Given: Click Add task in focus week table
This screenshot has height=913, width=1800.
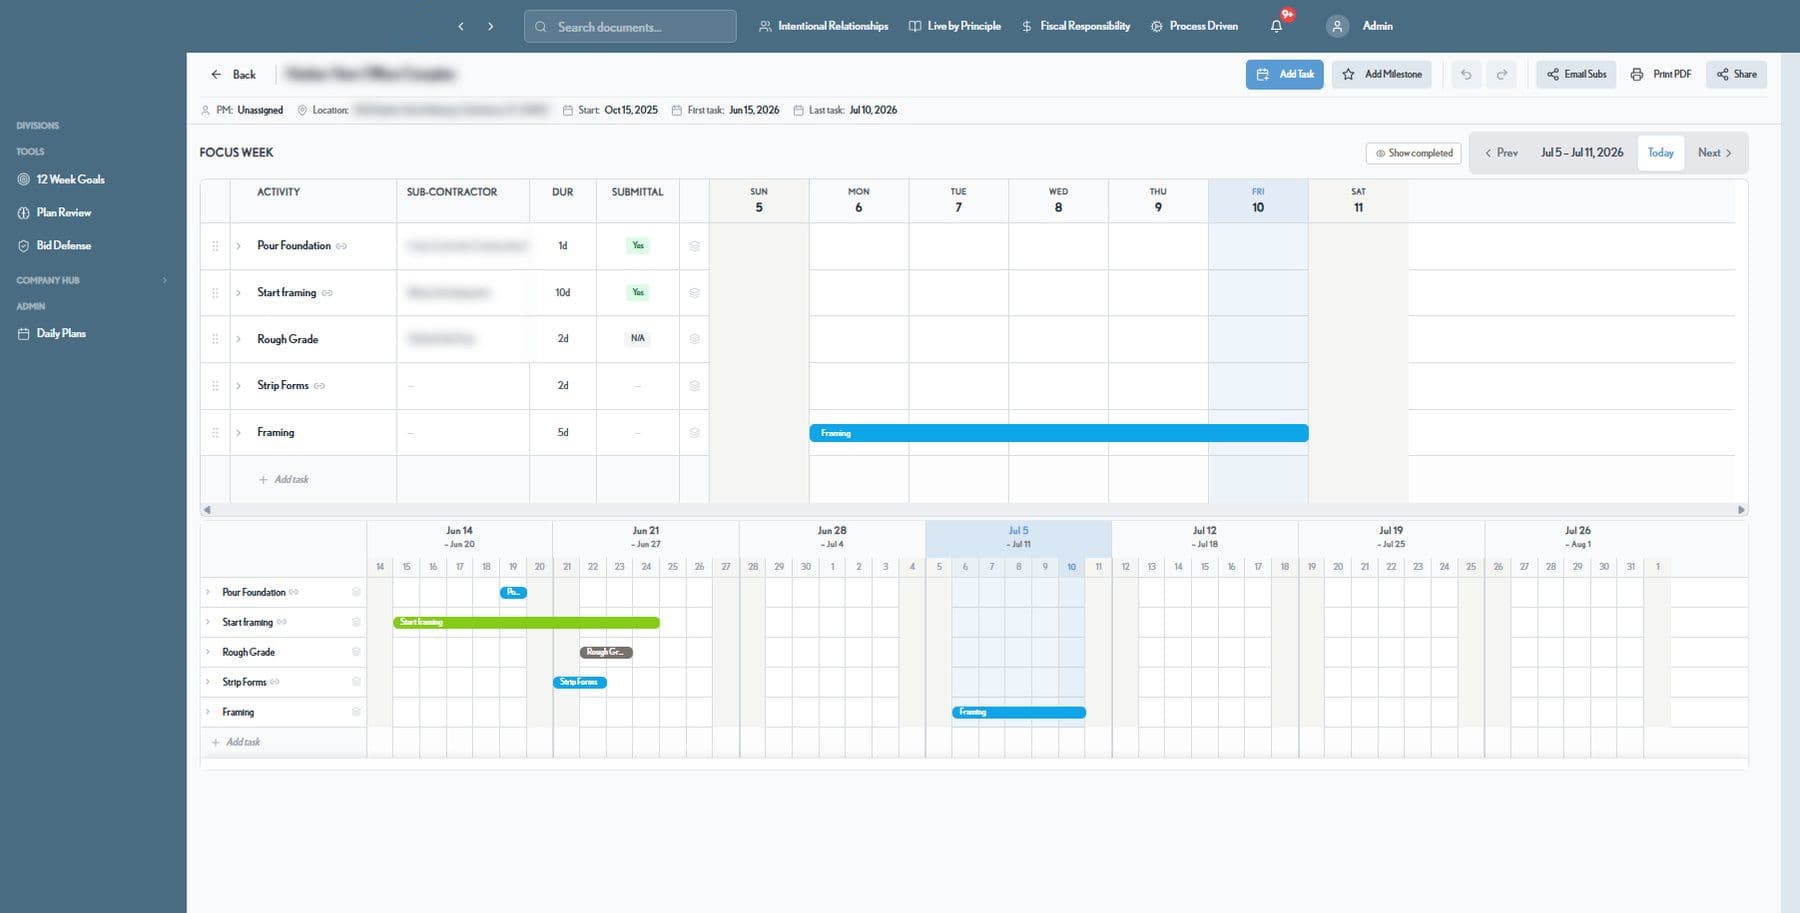Looking at the screenshot, I should (x=284, y=480).
